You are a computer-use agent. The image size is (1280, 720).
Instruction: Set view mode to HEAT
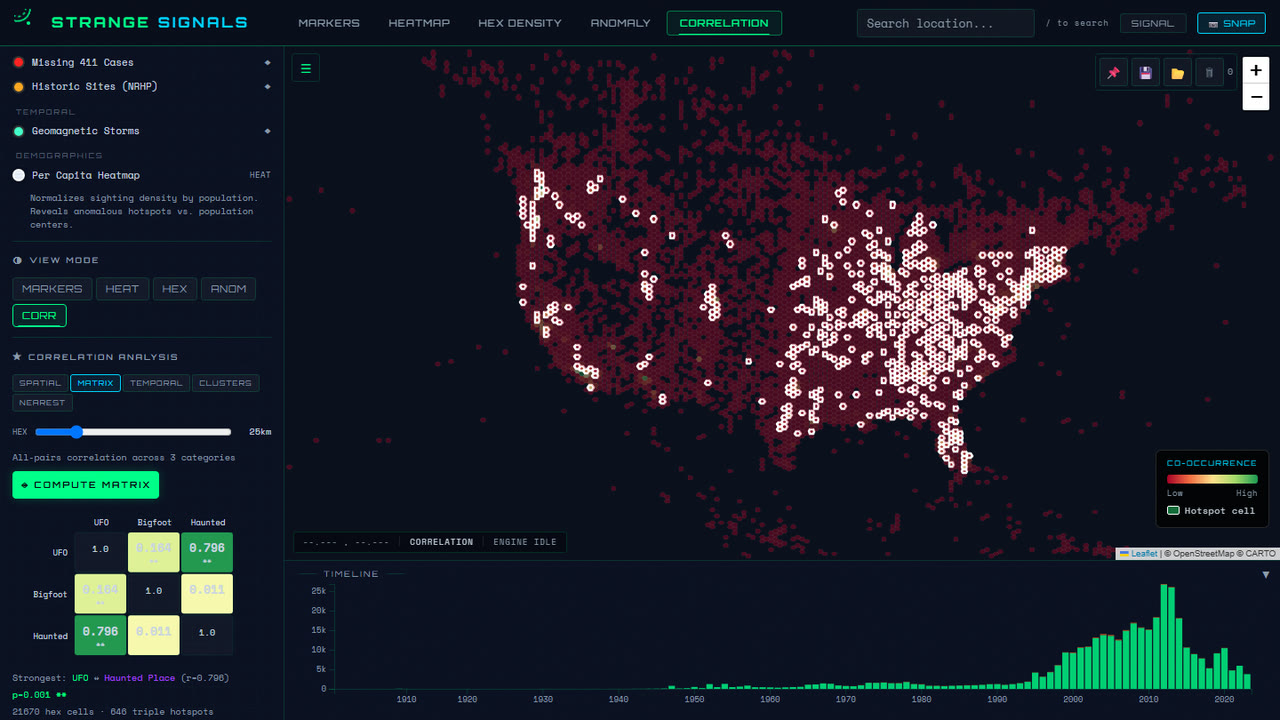pyautogui.click(x=122, y=289)
